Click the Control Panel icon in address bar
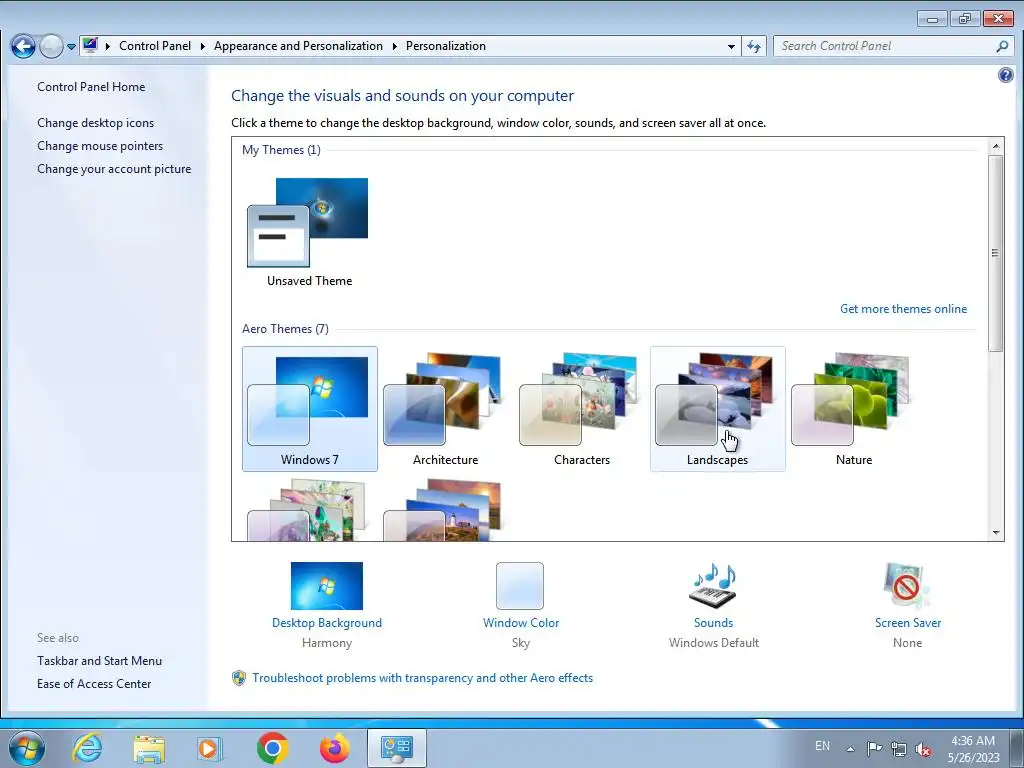The height and width of the screenshot is (768, 1024). 90,46
